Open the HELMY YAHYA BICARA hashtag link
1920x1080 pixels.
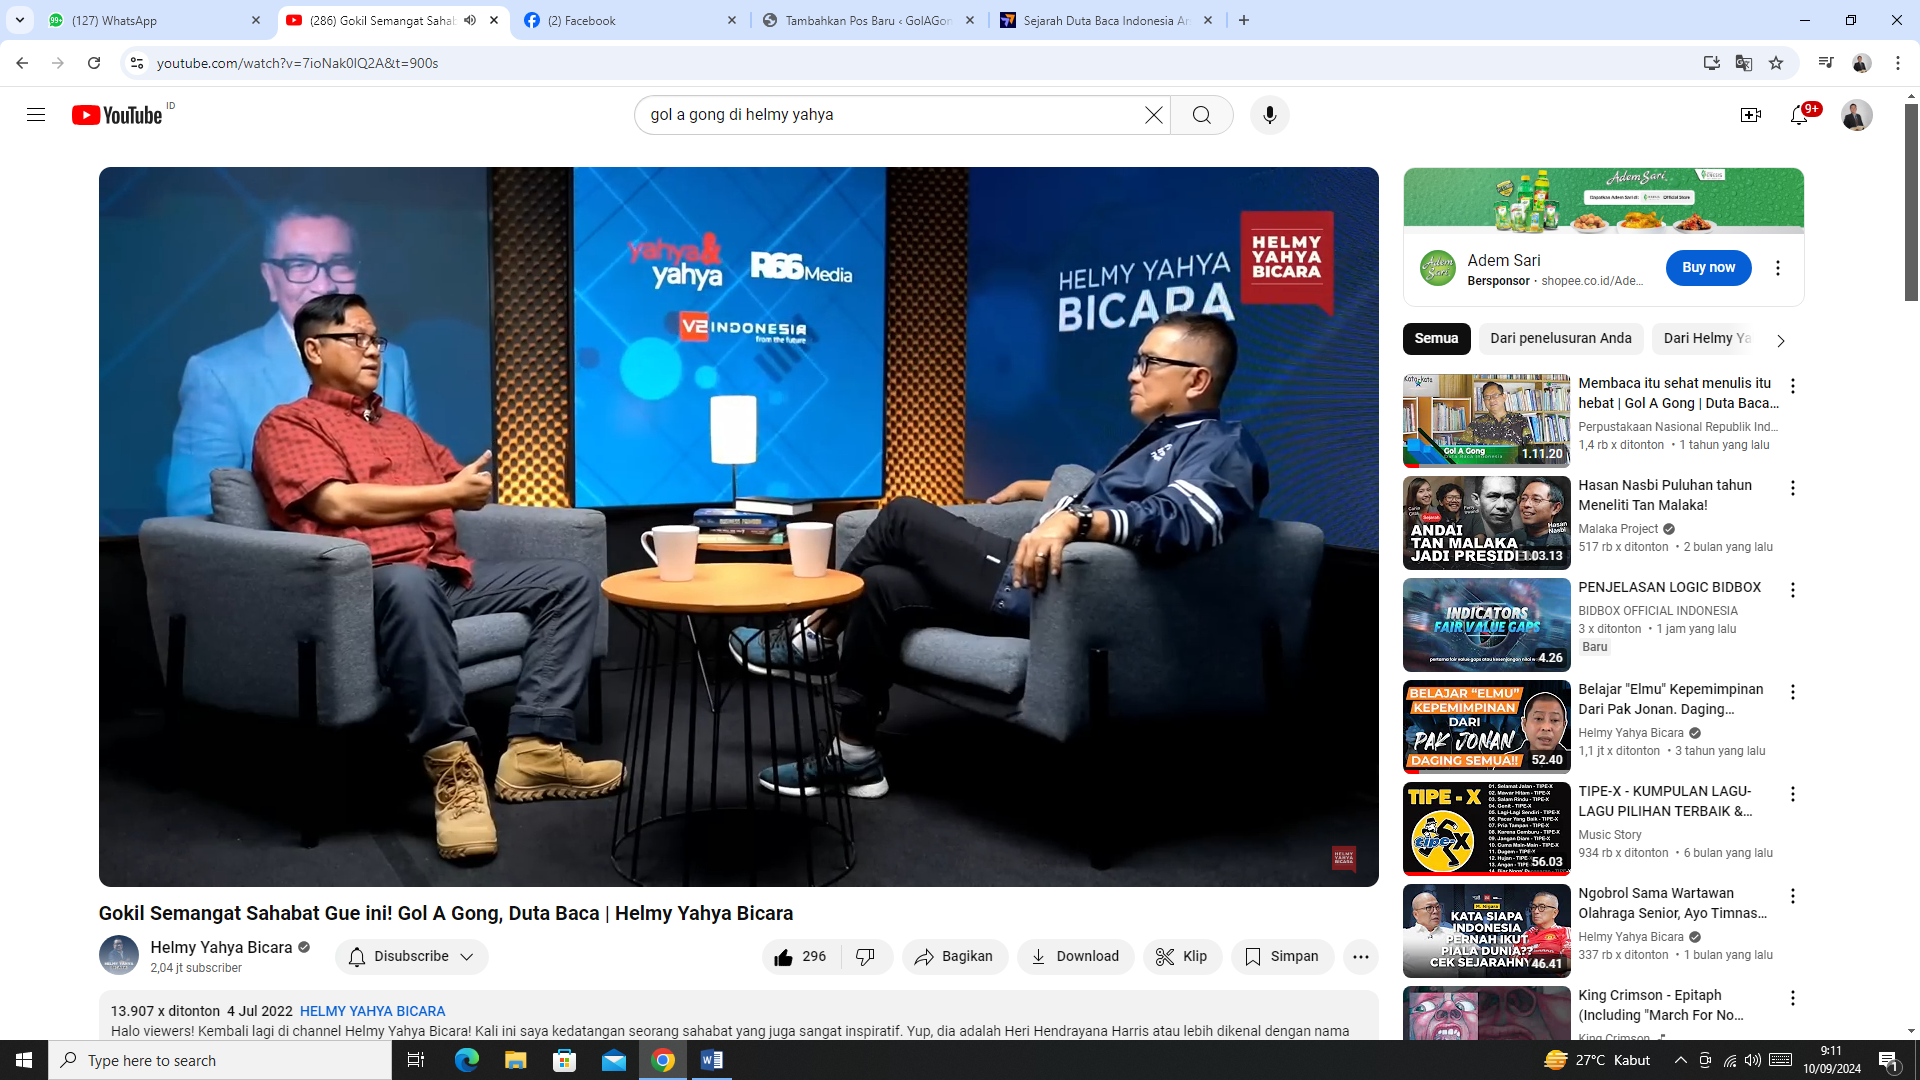pyautogui.click(x=372, y=1011)
